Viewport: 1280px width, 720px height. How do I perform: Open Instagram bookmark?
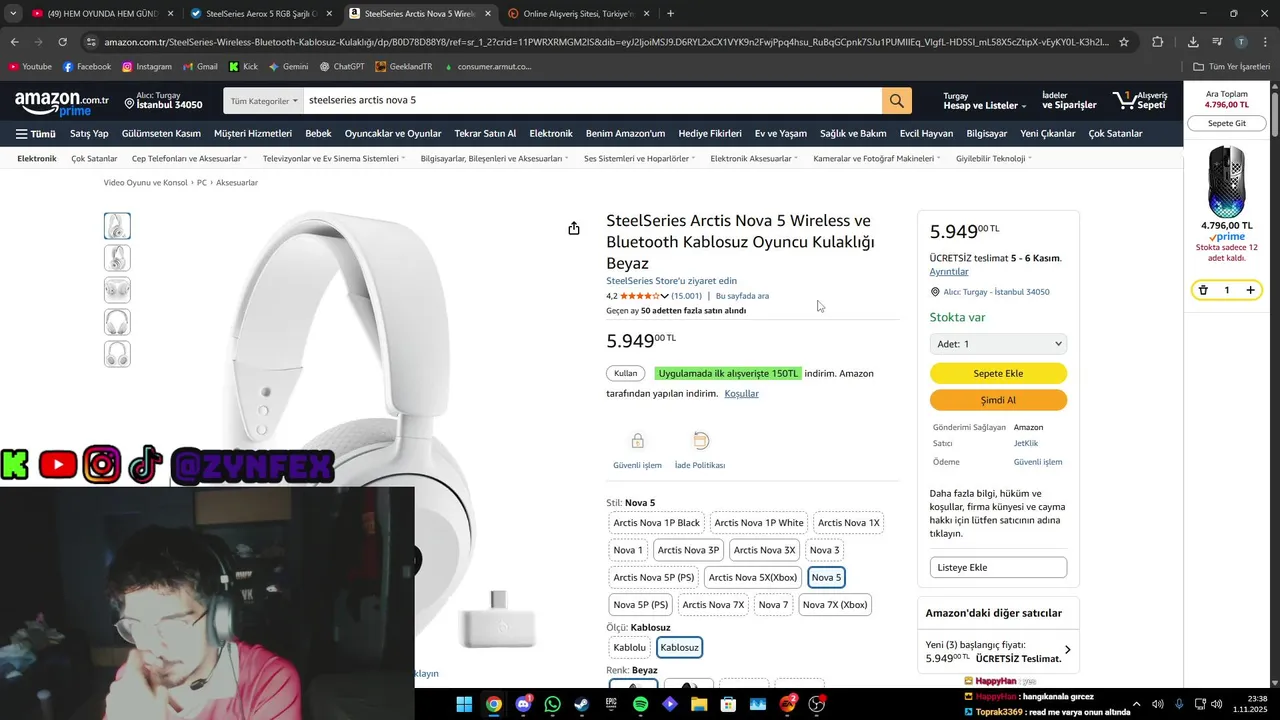pos(147,67)
